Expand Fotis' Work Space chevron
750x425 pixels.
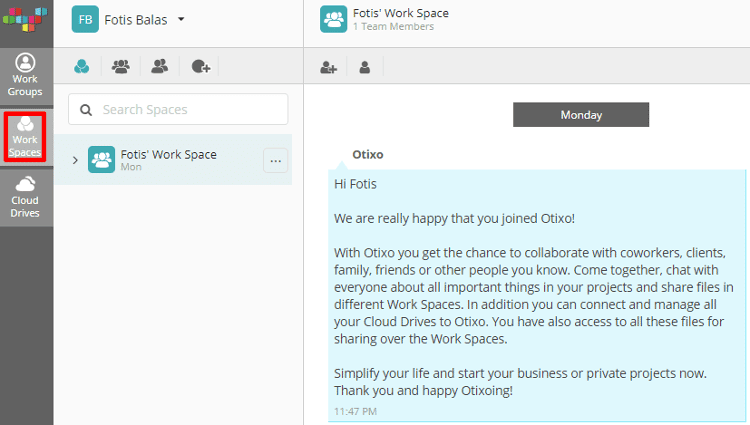point(75,160)
